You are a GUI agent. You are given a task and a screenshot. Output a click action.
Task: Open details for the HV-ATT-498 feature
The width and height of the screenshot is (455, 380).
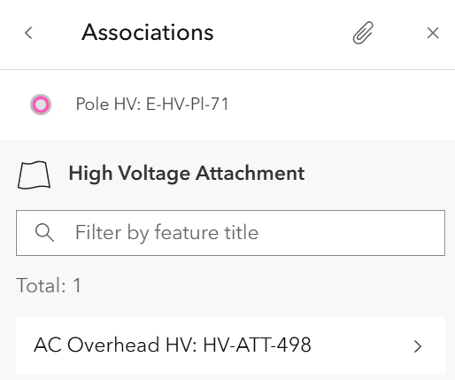(230, 346)
